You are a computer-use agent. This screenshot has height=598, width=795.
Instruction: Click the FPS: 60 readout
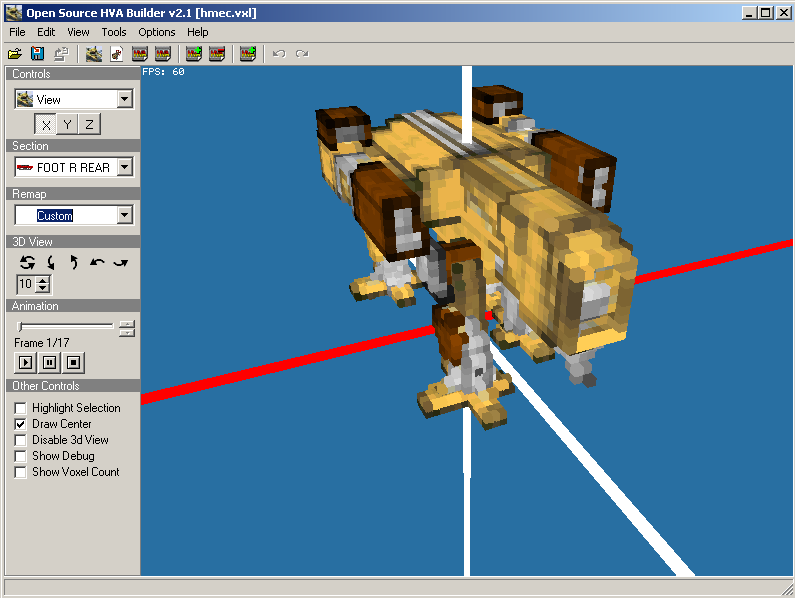[163, 72]
